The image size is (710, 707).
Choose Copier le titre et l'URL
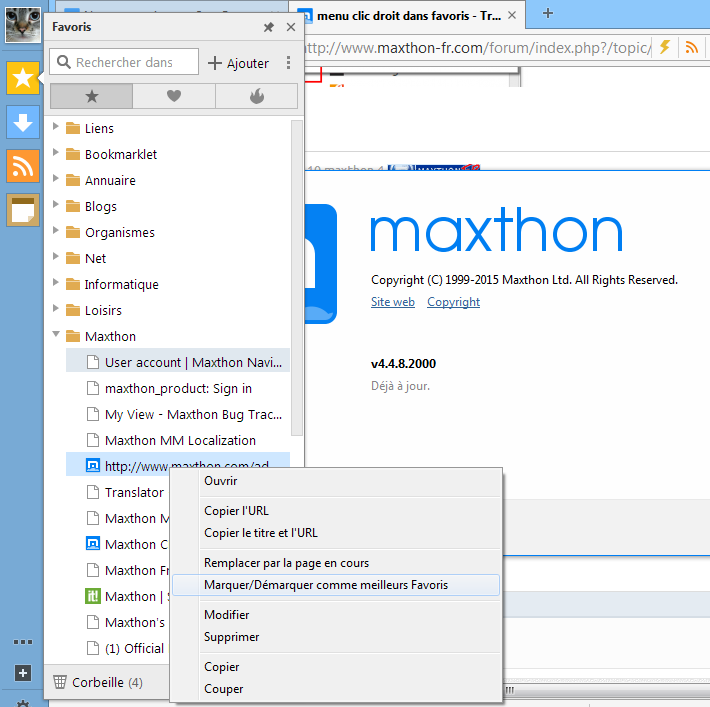(336, 533)
